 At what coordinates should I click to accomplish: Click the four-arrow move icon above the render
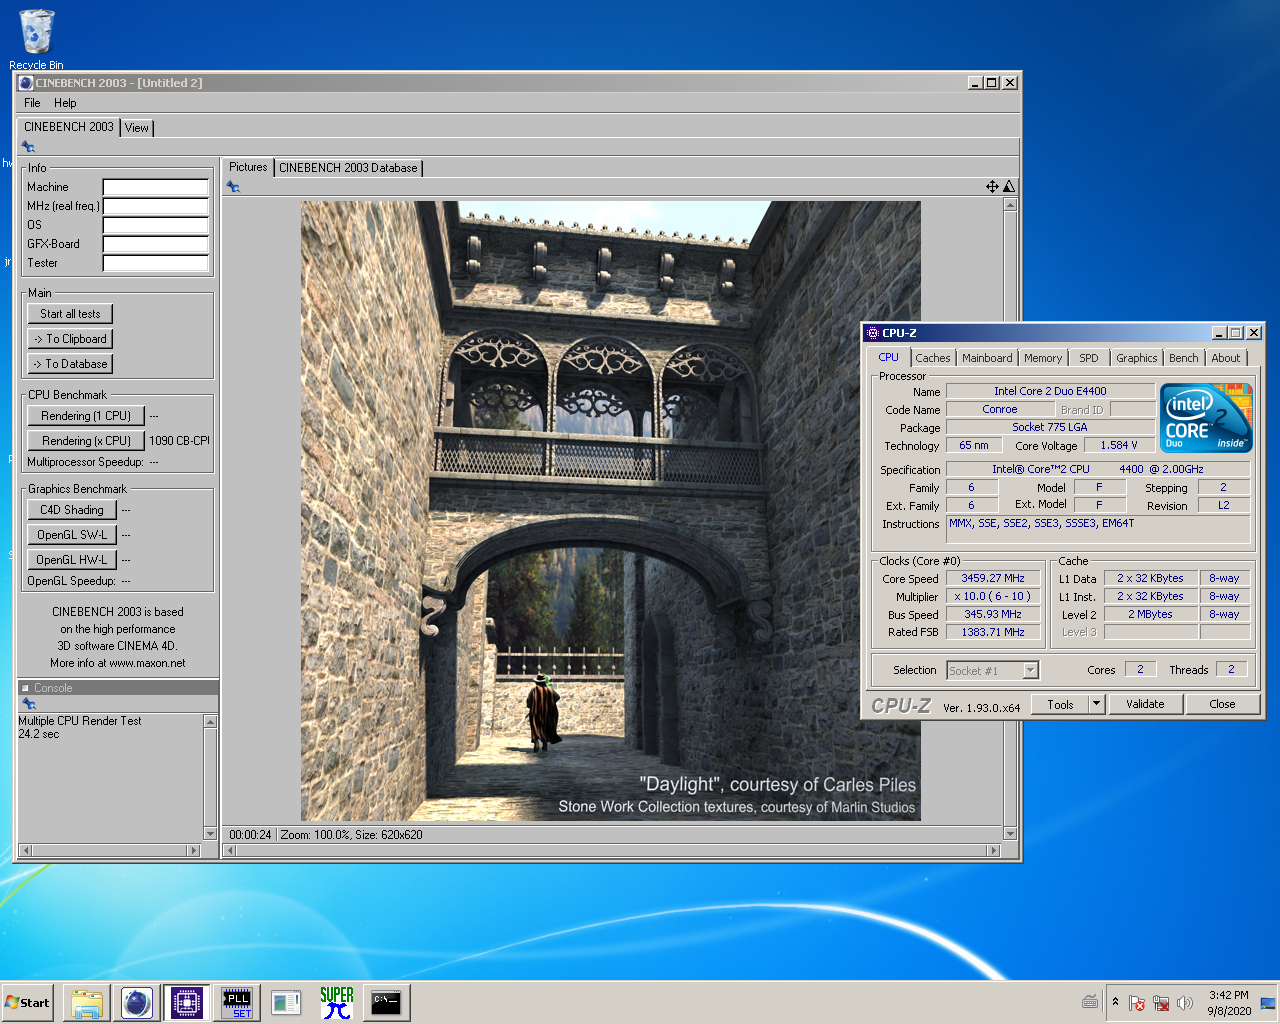coord(992,186)
